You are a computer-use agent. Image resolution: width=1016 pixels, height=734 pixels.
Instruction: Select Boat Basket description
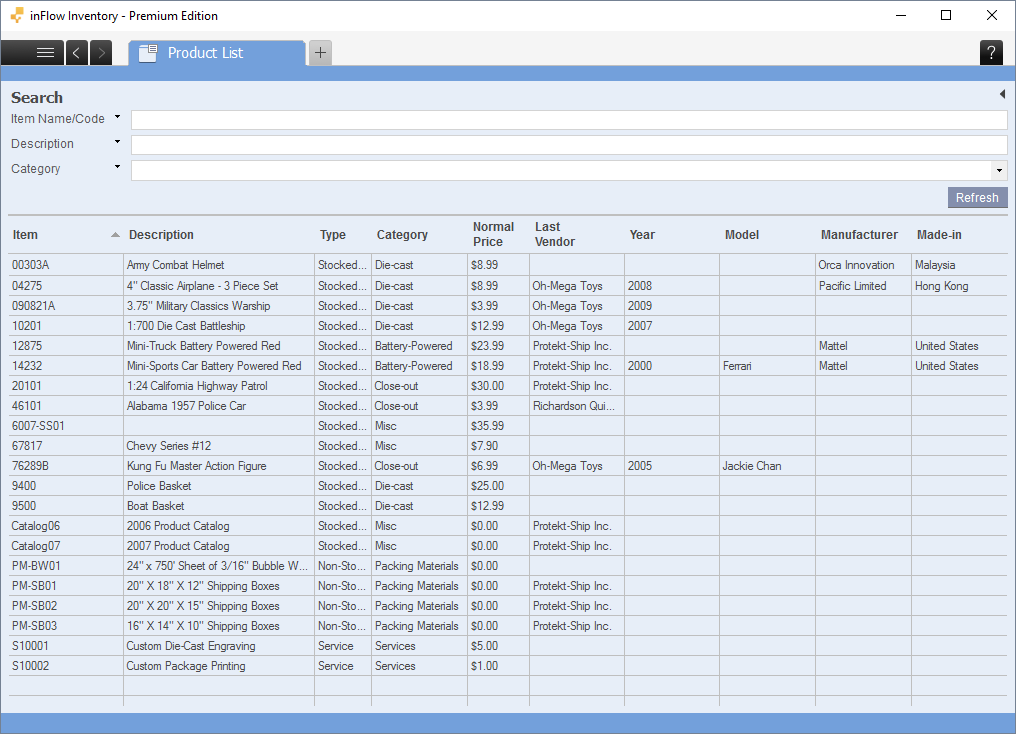(156, 506)
